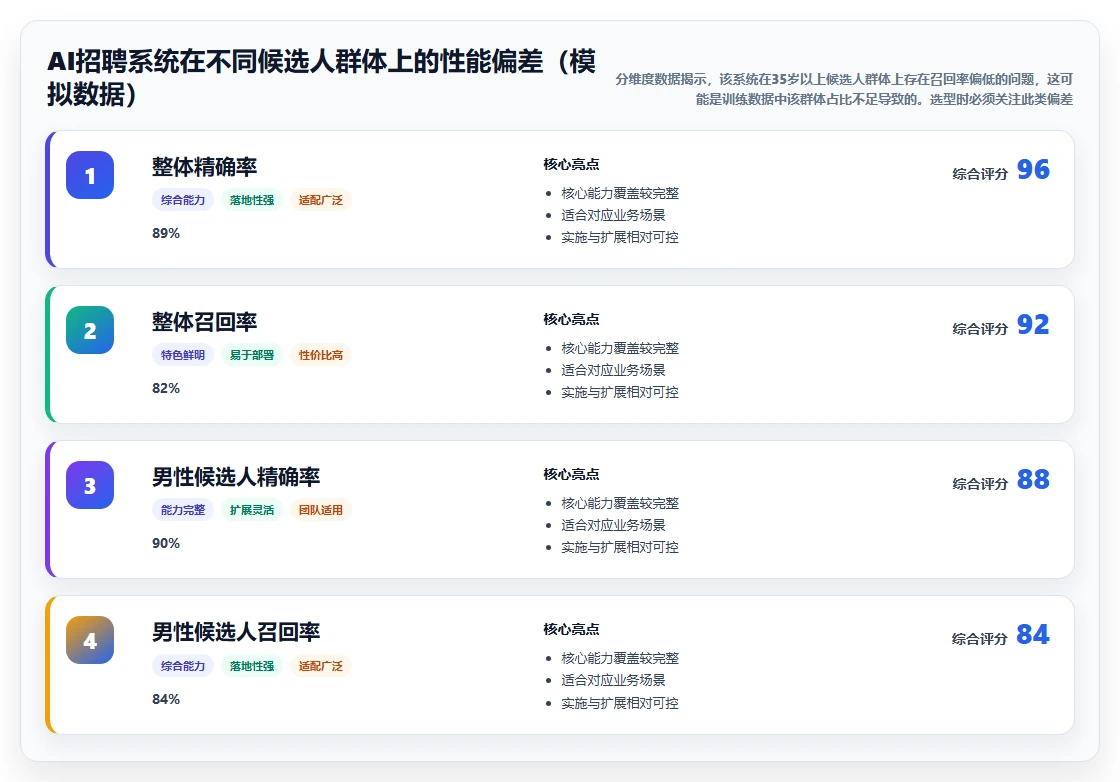Click 适合对应业务场景 in 整体精确率 card
The width and height of the screenshot is (1120, 782).
pyautogui.click(x=614, y=215)
